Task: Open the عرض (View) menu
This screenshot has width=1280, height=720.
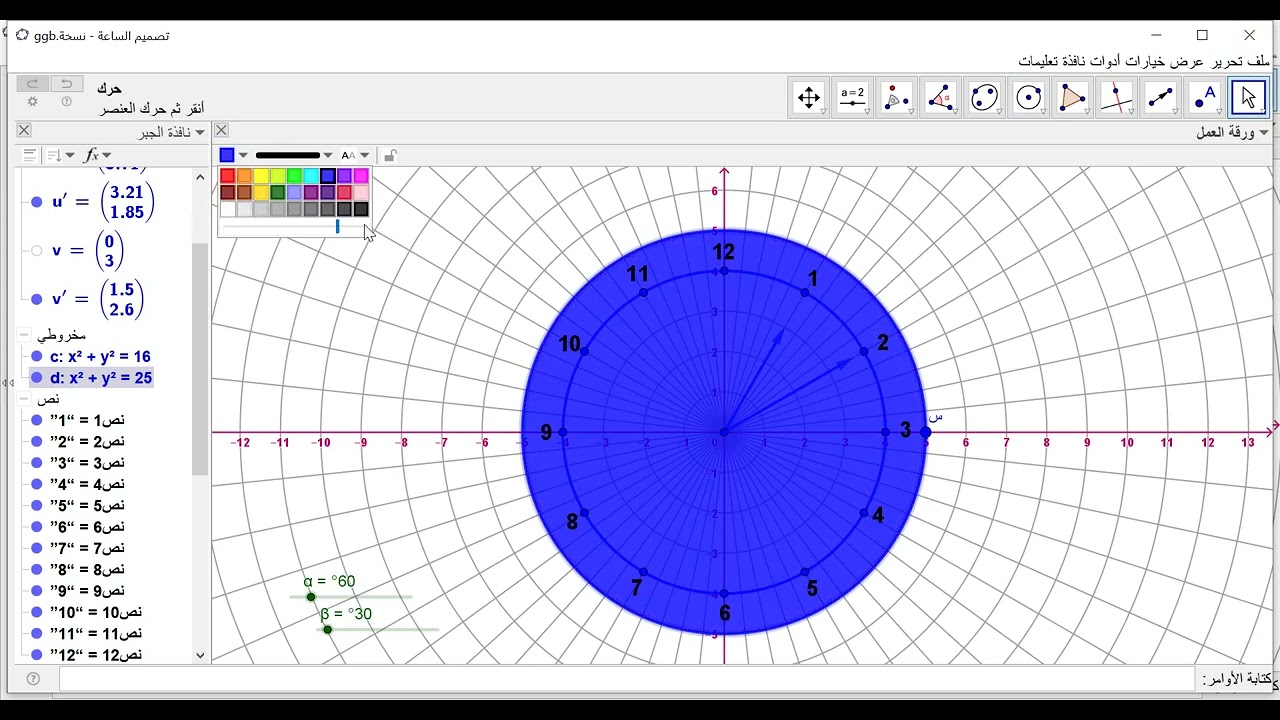Action: point(1191,61)
